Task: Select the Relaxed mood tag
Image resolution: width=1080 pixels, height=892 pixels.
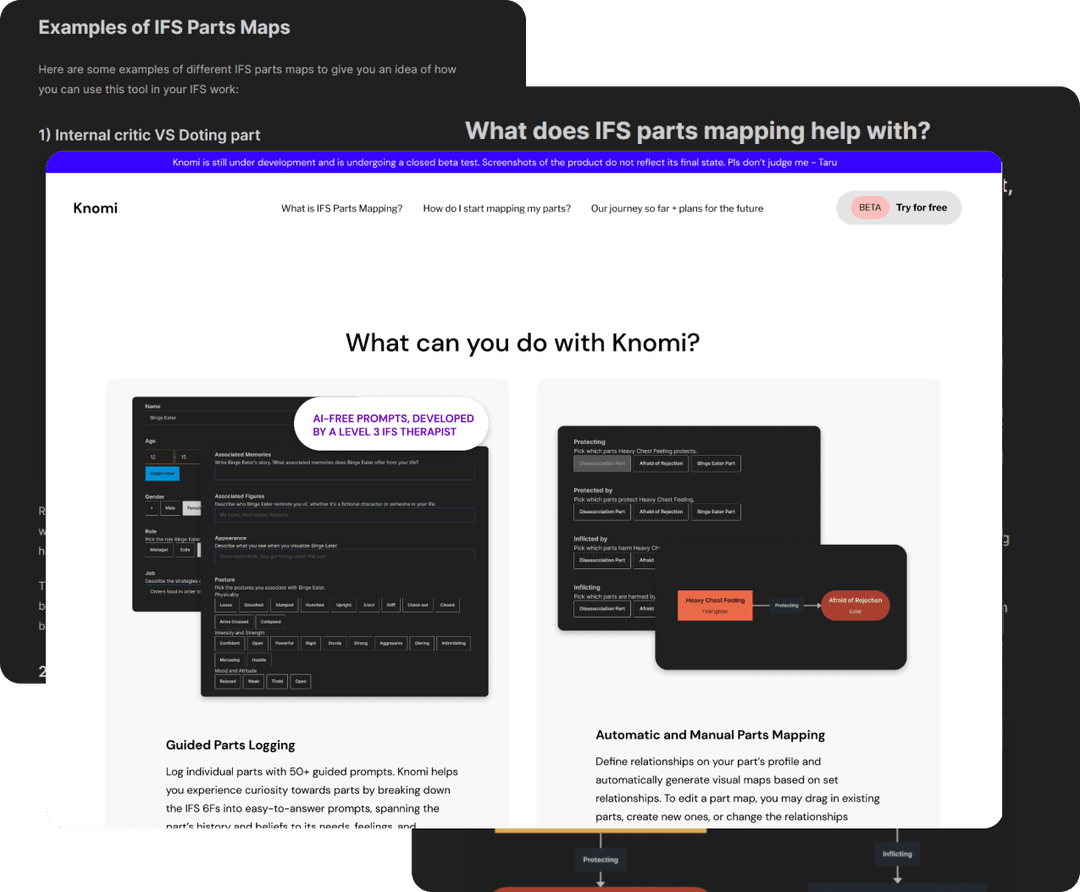Action: [x=228, y=681]
